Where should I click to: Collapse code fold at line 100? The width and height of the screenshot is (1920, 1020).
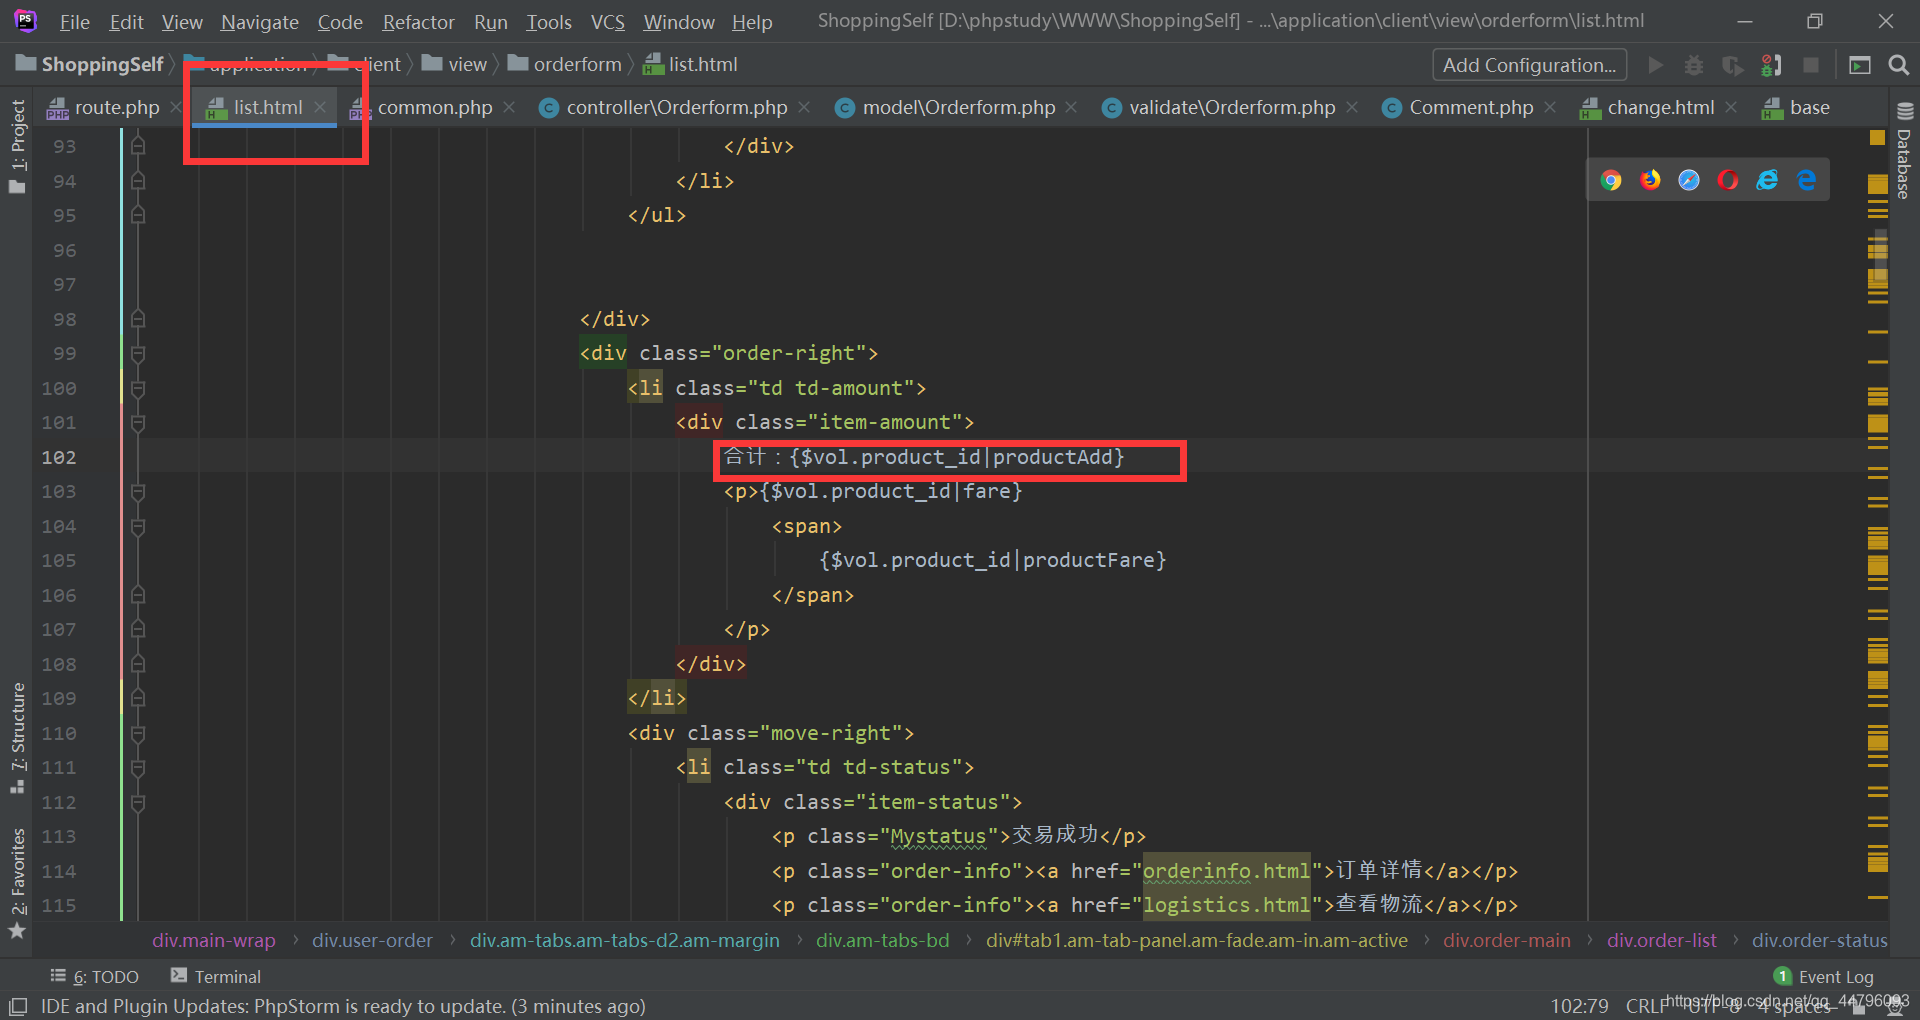click(138, 388)
